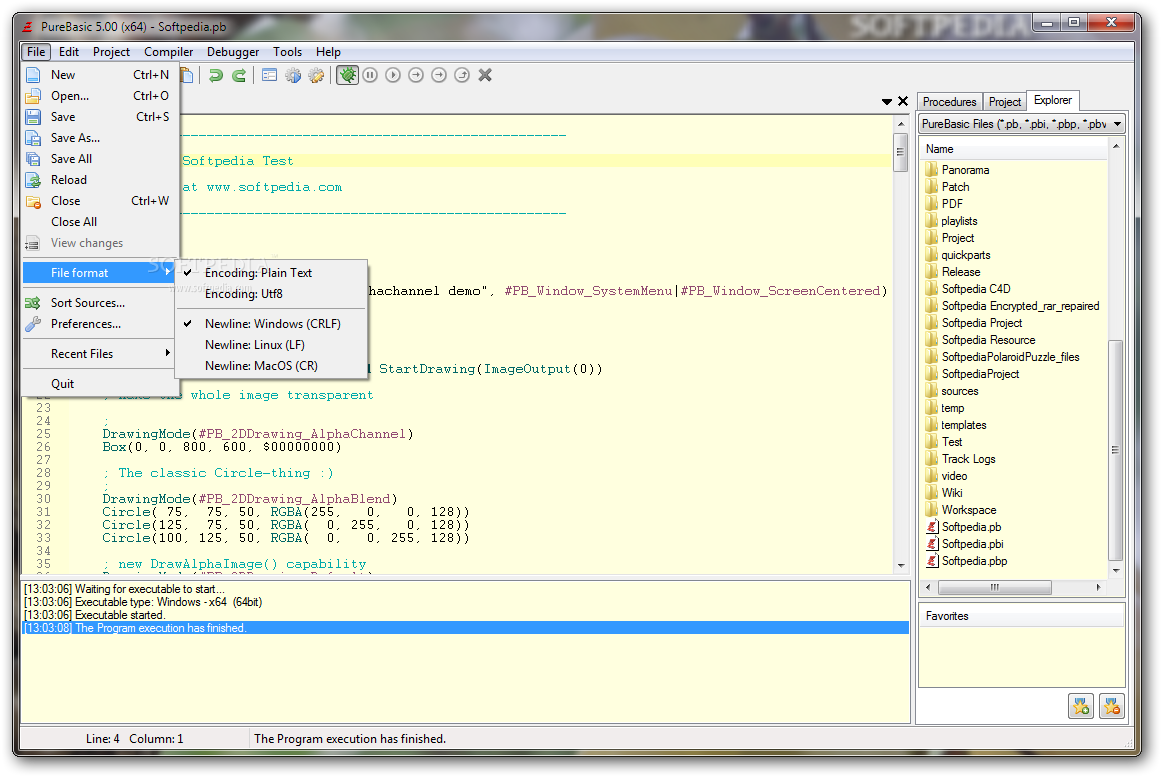Open the Project menu
The width and height of the screenshot is (1162, 777).
(x=111, y=52)
